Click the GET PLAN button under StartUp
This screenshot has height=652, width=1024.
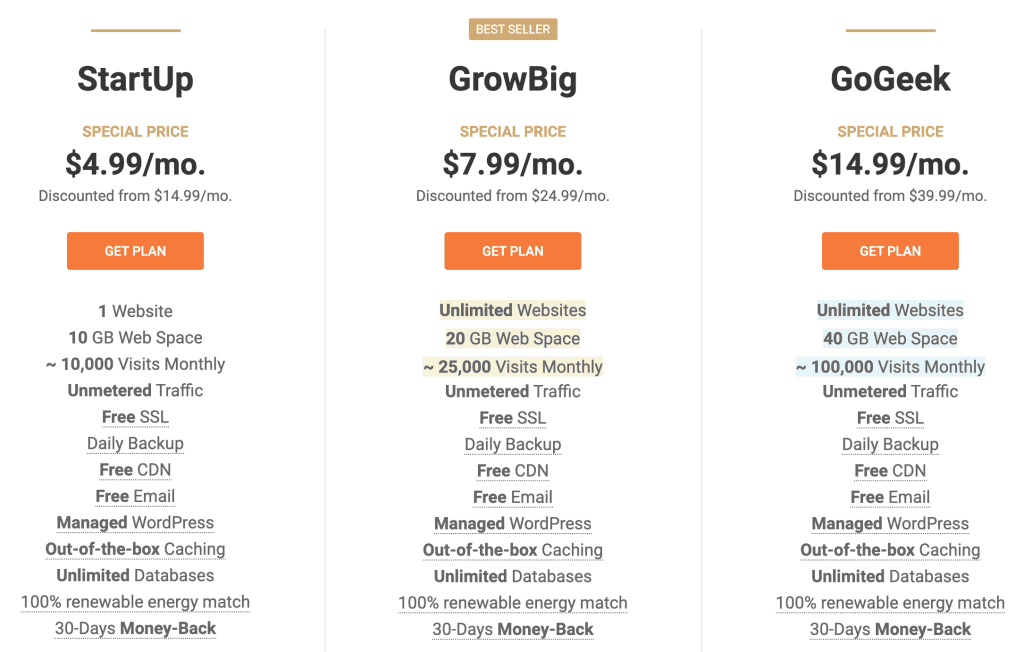click(135, 251)
